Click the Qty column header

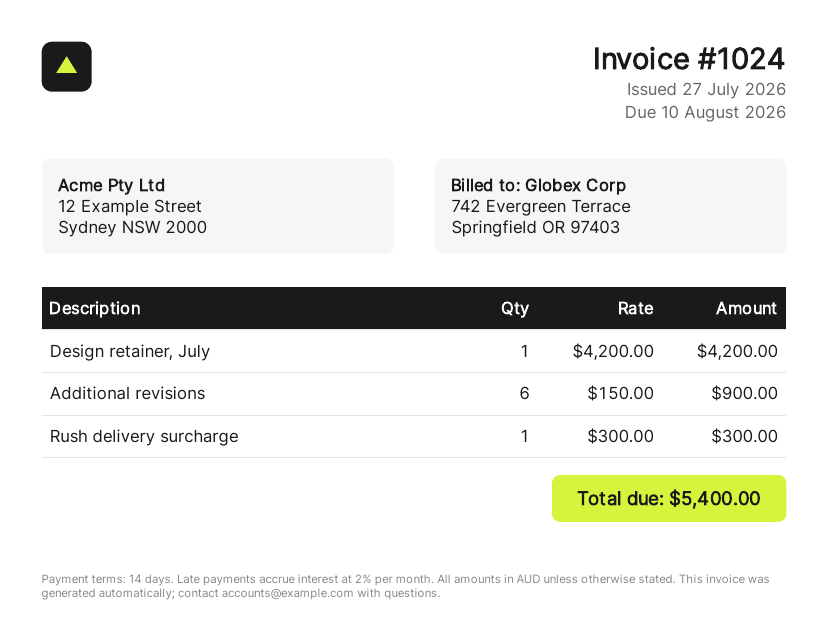(x=515, y=308)
